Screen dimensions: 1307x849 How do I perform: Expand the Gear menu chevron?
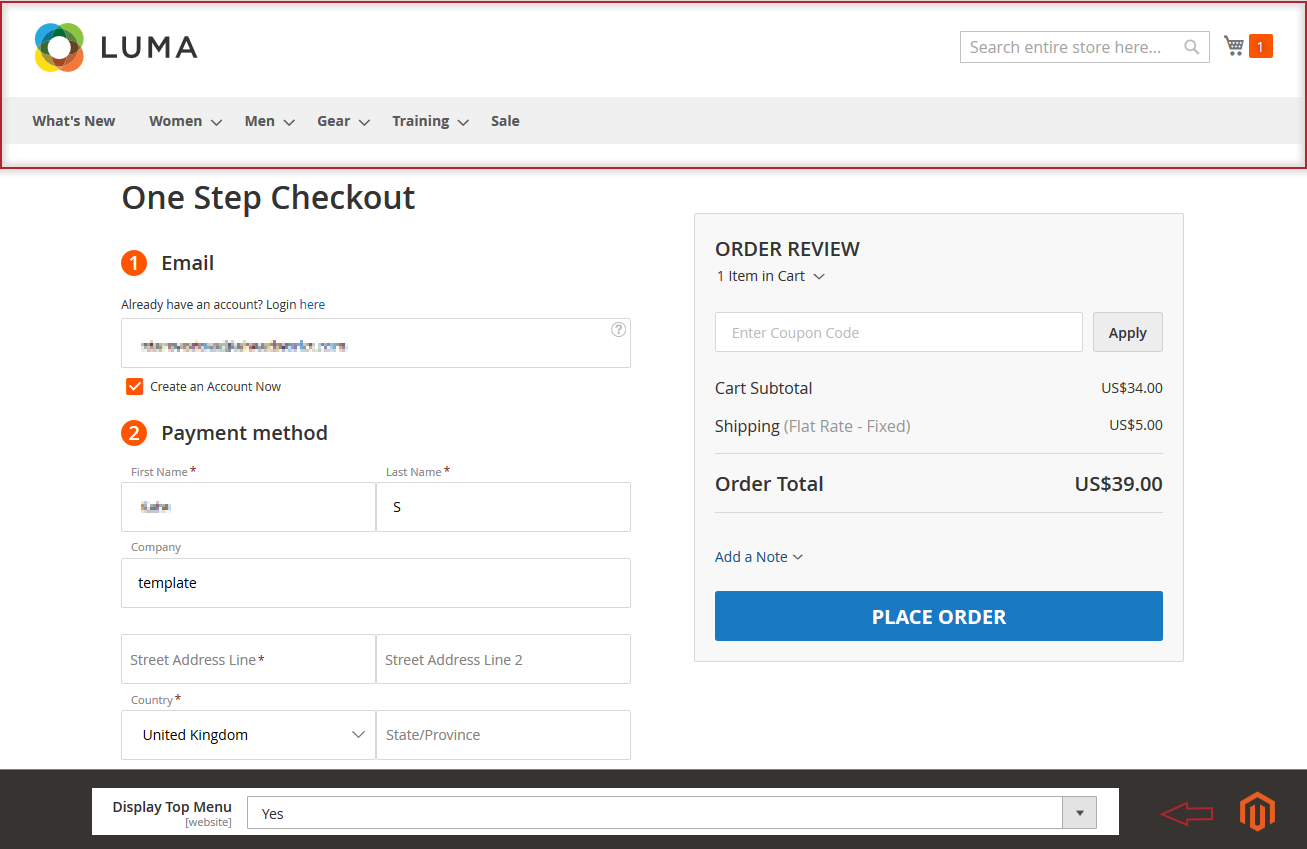click(x=364, y=122)
